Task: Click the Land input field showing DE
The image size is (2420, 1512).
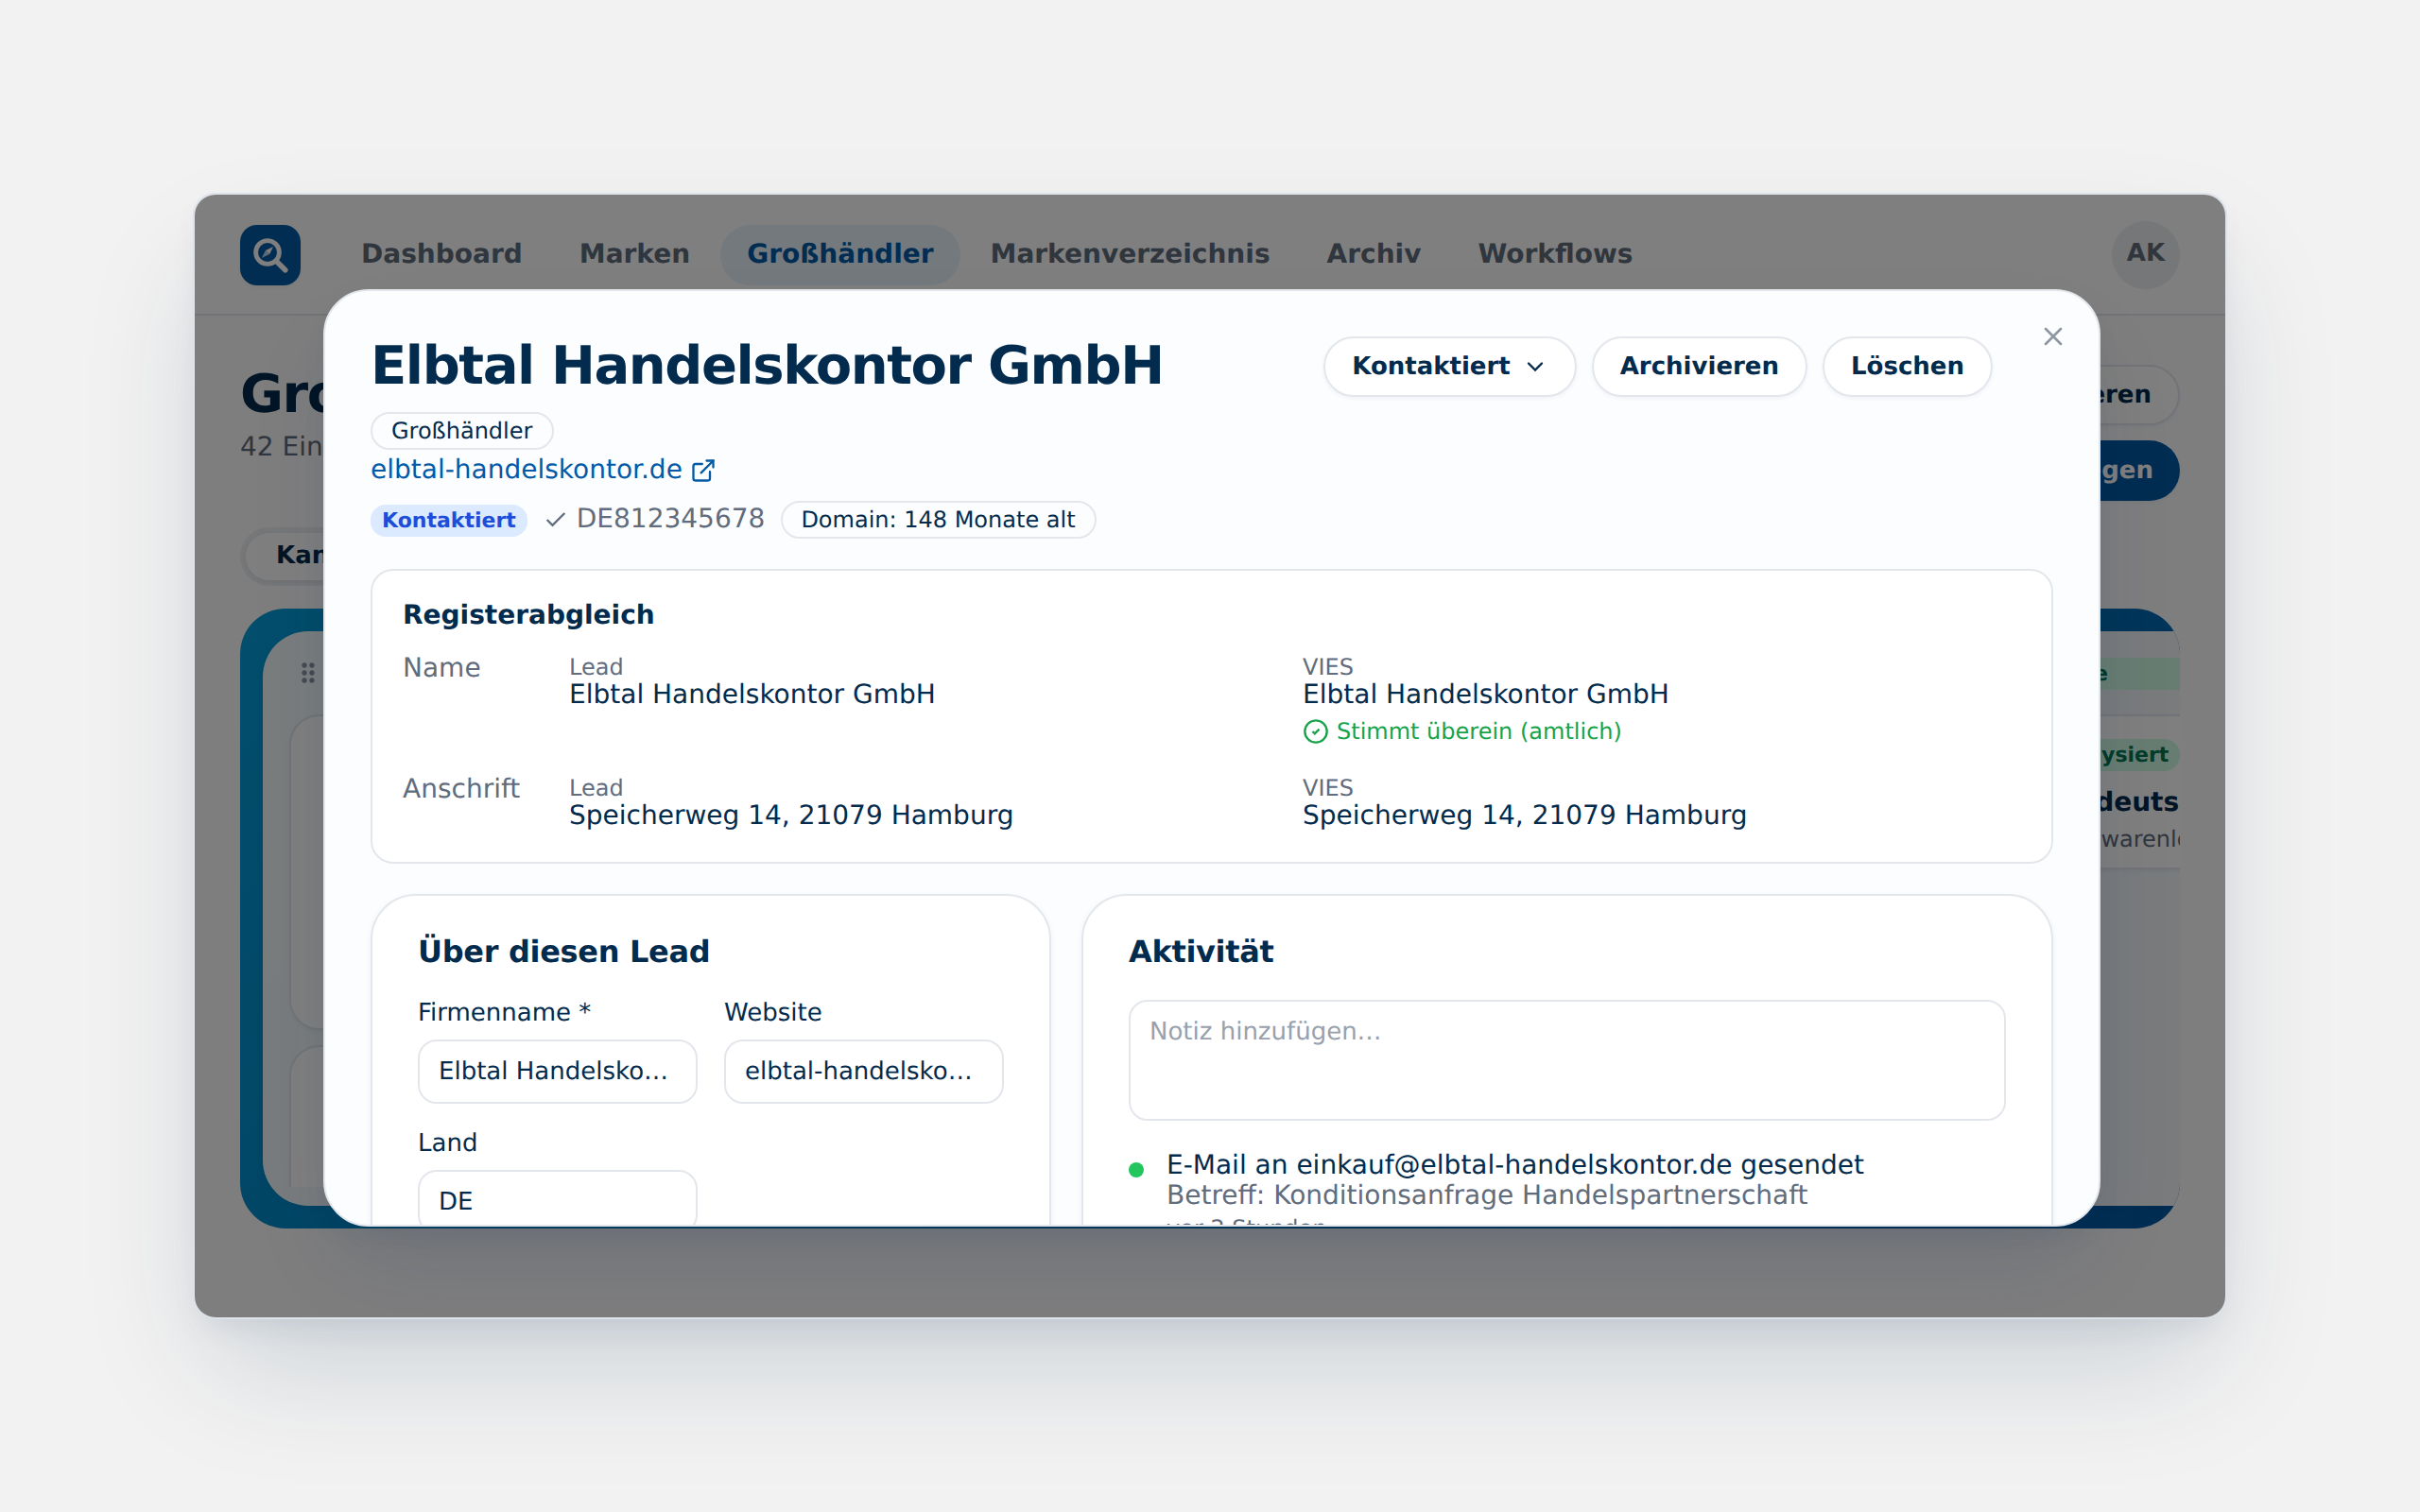Action: 557,1198
